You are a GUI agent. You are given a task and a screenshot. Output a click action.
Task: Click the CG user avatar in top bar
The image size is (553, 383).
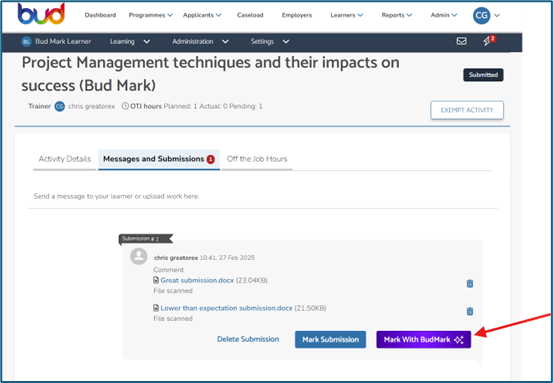click(x=481, y=16)
